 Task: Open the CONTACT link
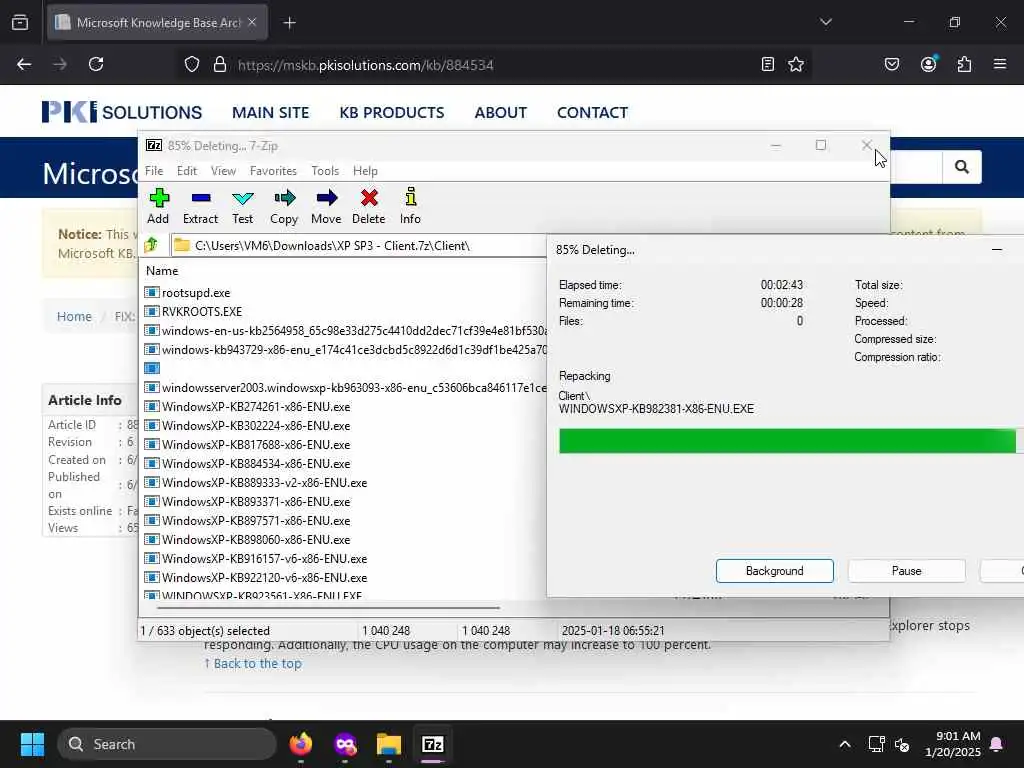[592, 112]
